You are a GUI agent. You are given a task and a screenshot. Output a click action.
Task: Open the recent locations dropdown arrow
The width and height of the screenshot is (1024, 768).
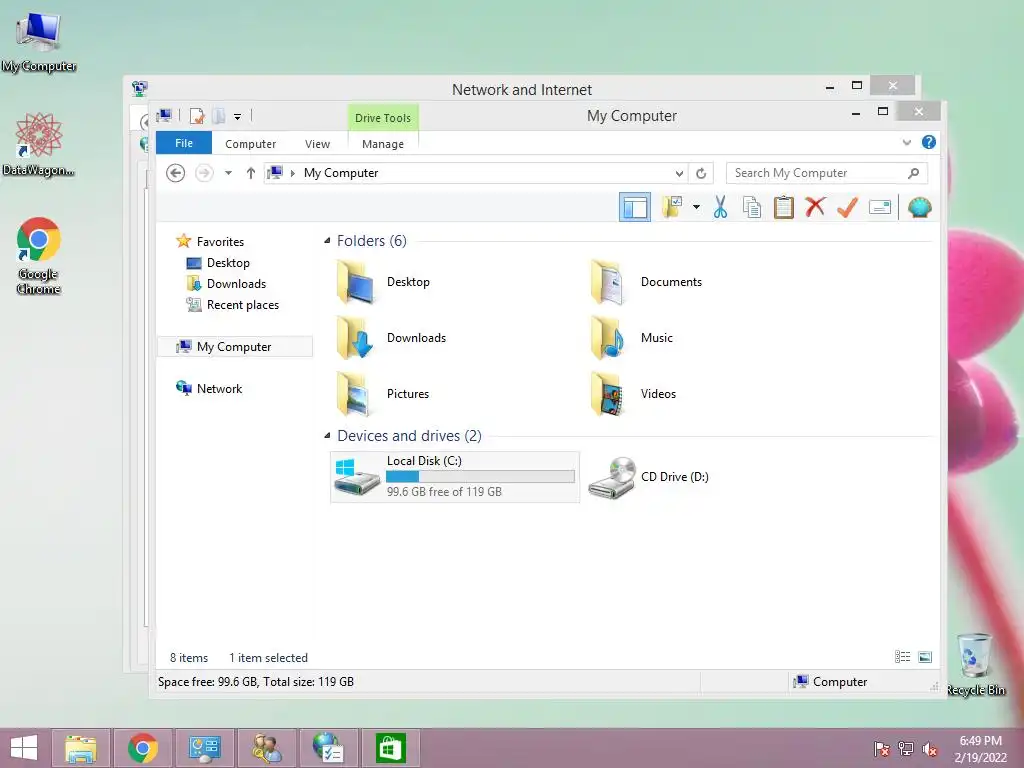229,173
